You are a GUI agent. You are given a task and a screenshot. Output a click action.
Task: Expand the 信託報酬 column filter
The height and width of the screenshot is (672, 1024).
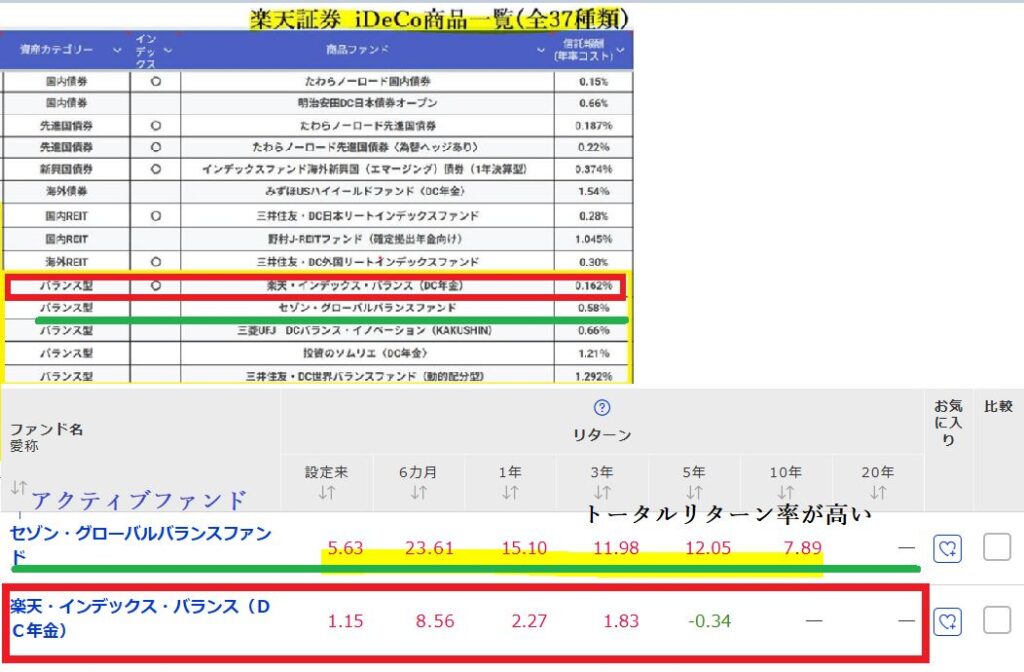pos(620,49)
